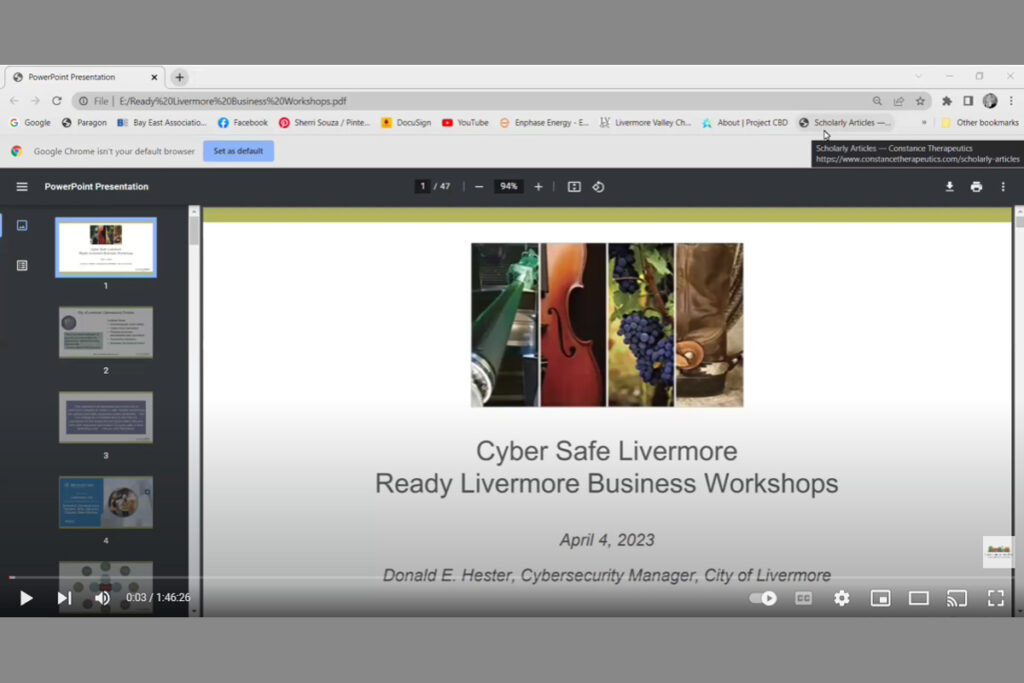Viewport: 1024px width, 683px height.
Task: Toggle closed captions
Action: [x=803, y=597]
